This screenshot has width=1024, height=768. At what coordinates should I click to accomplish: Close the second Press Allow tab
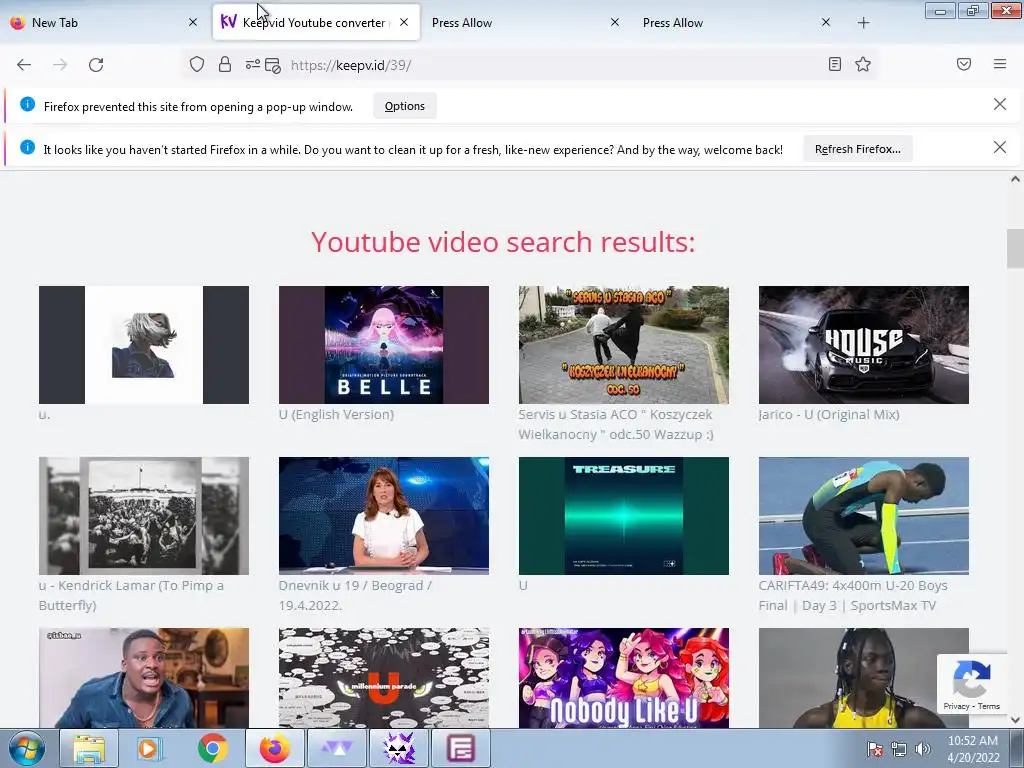click(825, 22)
